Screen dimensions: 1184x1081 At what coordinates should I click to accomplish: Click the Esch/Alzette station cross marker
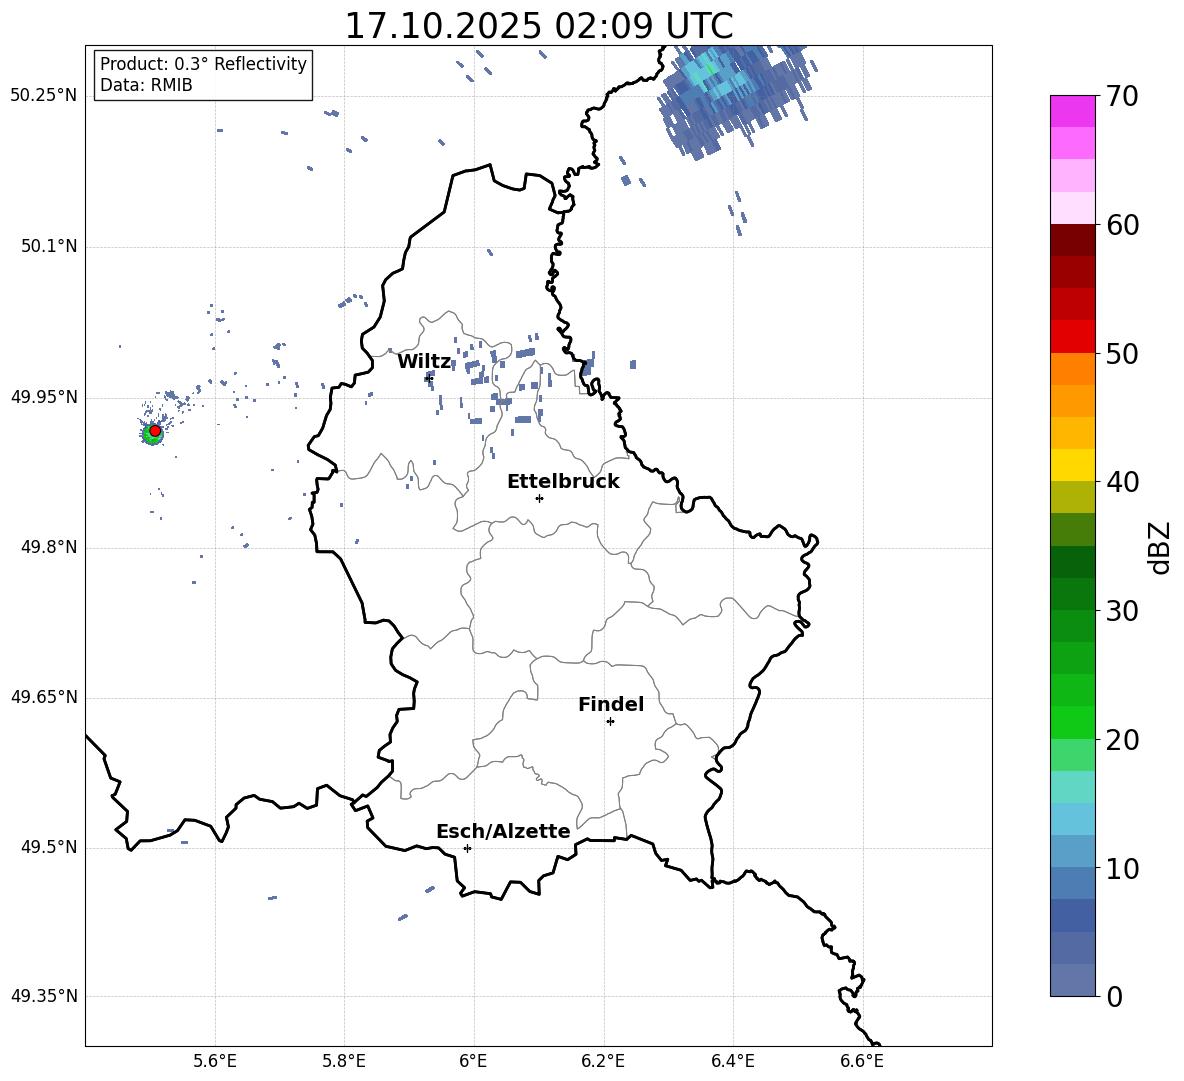pos(467,848)
